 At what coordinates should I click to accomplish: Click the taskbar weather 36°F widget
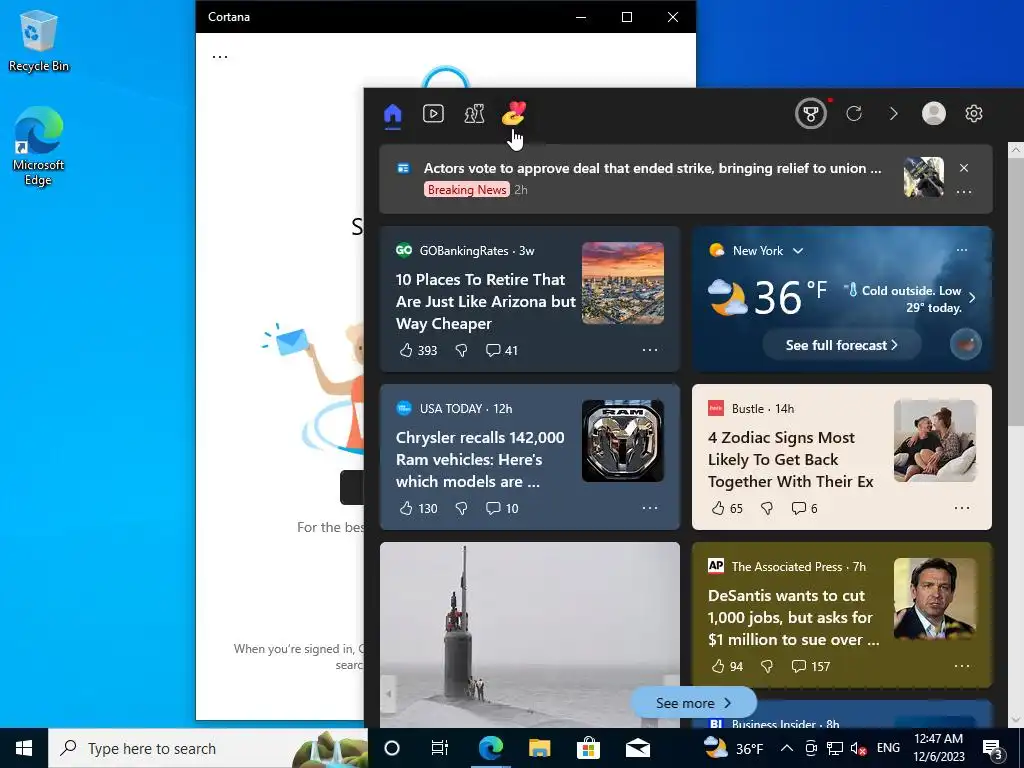tap(733, 748)
